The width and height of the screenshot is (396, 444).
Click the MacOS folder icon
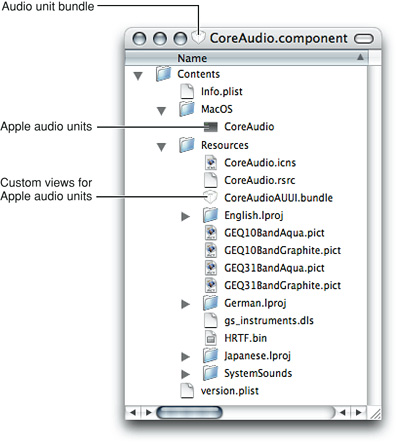click(x=187, y=109)
